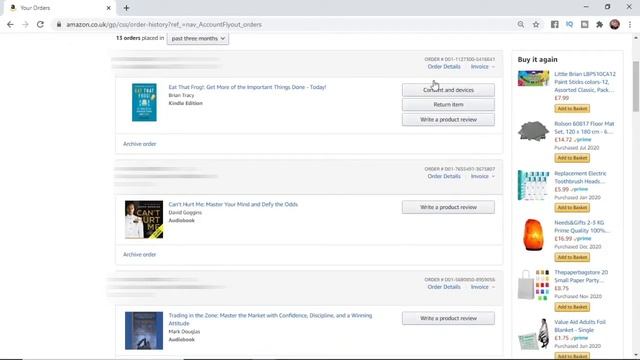640x360 pixels.
Task: Click the page vertical scrollbar thumb
Action: click(x=636, y=86)
